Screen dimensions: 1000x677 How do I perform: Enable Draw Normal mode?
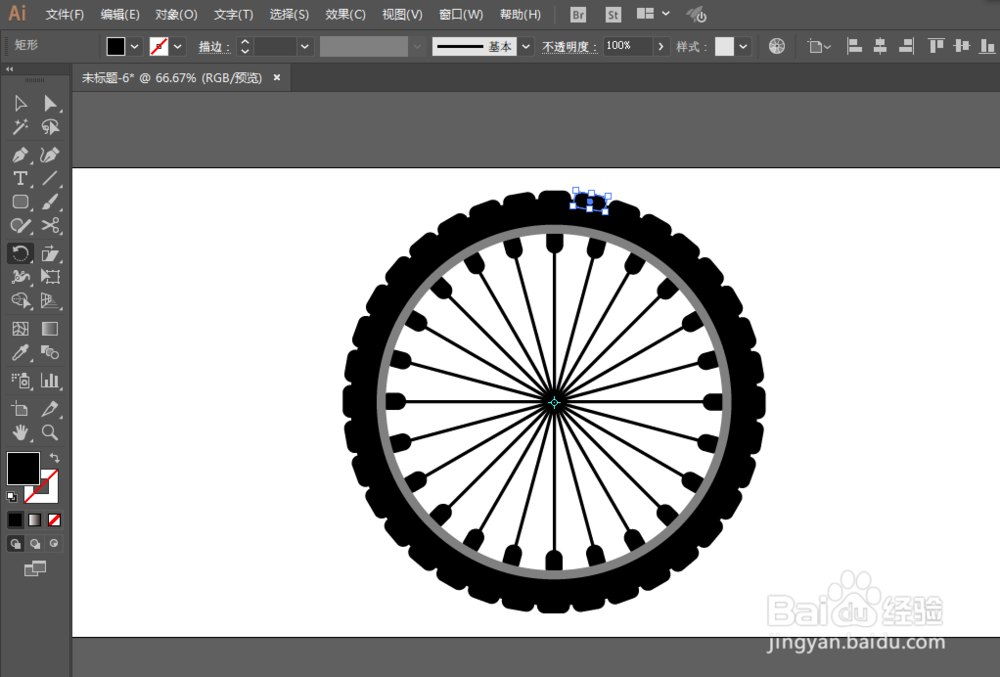coord(15,544)
